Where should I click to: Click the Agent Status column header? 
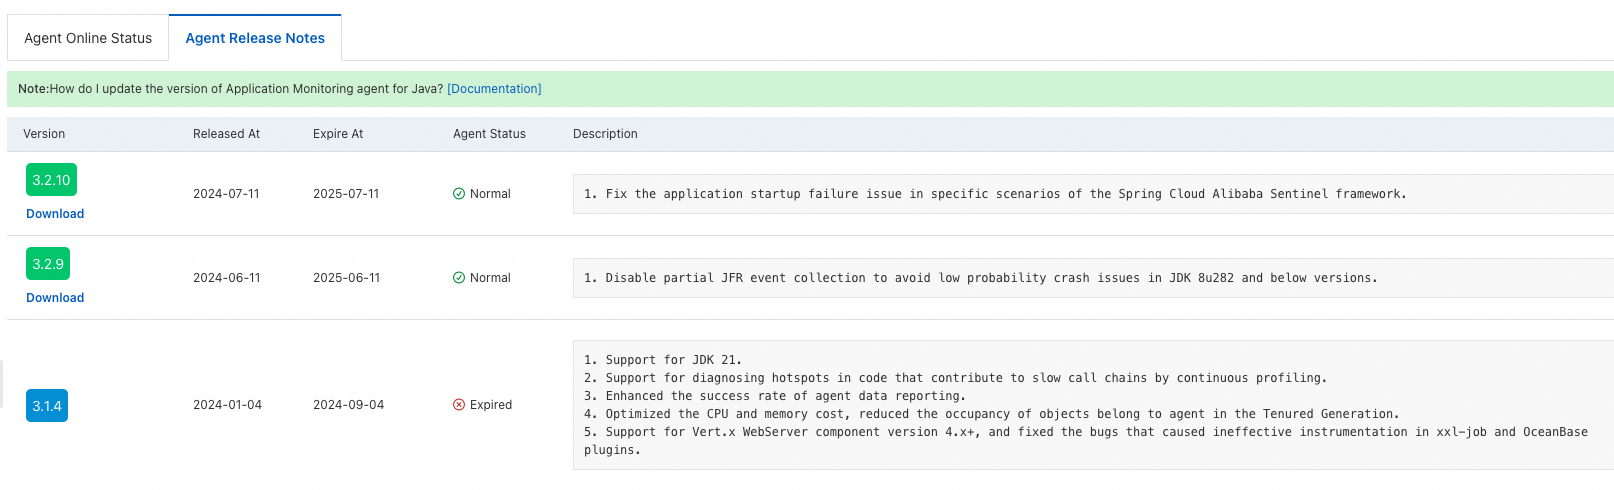489,134
